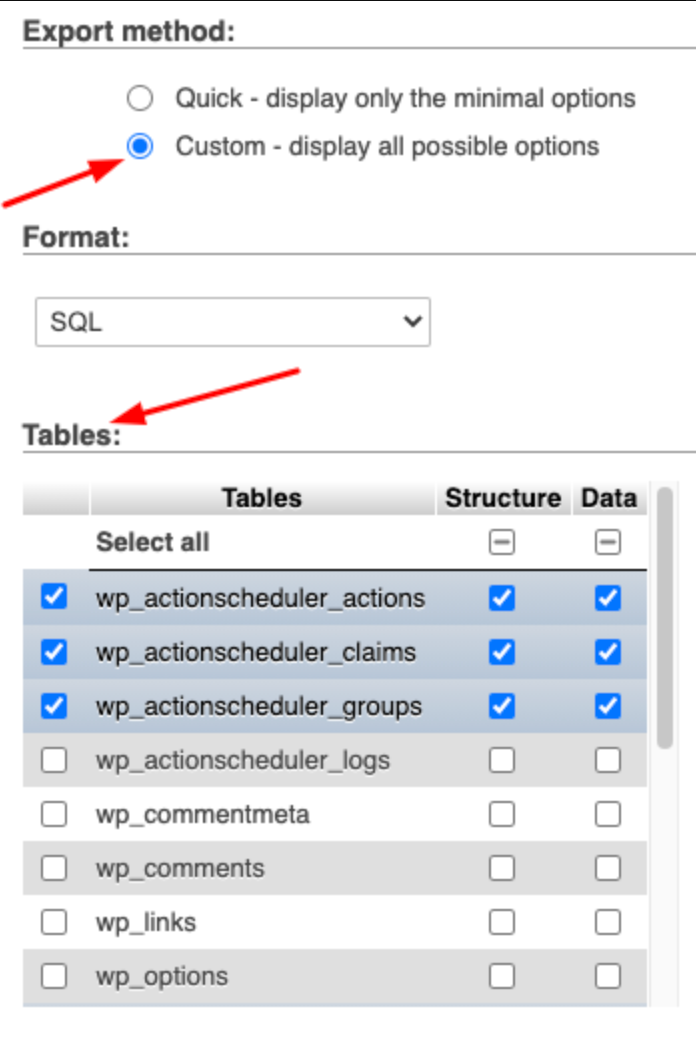Open the SQL format dropdown
The width and height of the screenshot is (696, 1042).
pos(232,322)
